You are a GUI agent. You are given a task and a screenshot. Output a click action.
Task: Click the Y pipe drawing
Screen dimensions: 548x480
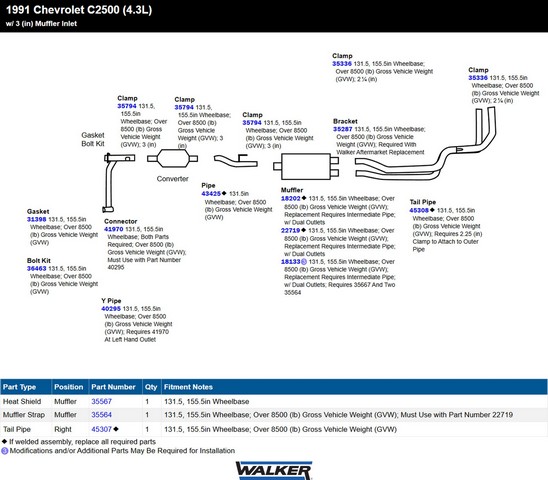[x=118, y=182]
